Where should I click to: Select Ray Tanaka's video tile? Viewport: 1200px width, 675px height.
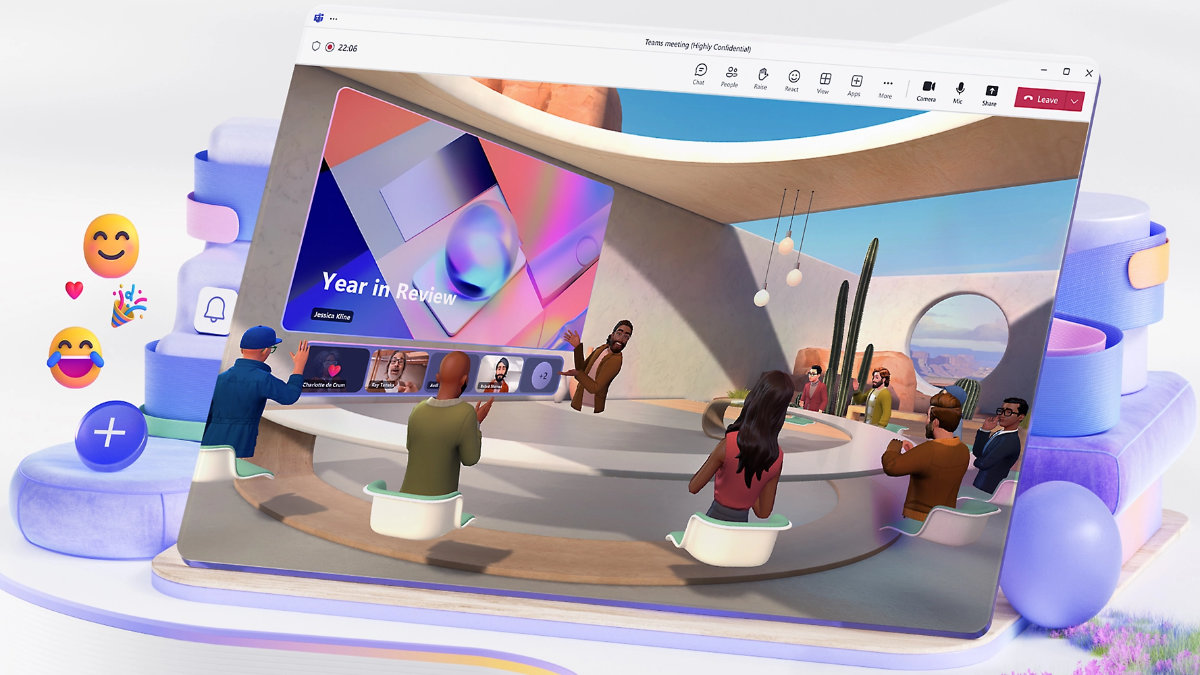click(395, 370)
